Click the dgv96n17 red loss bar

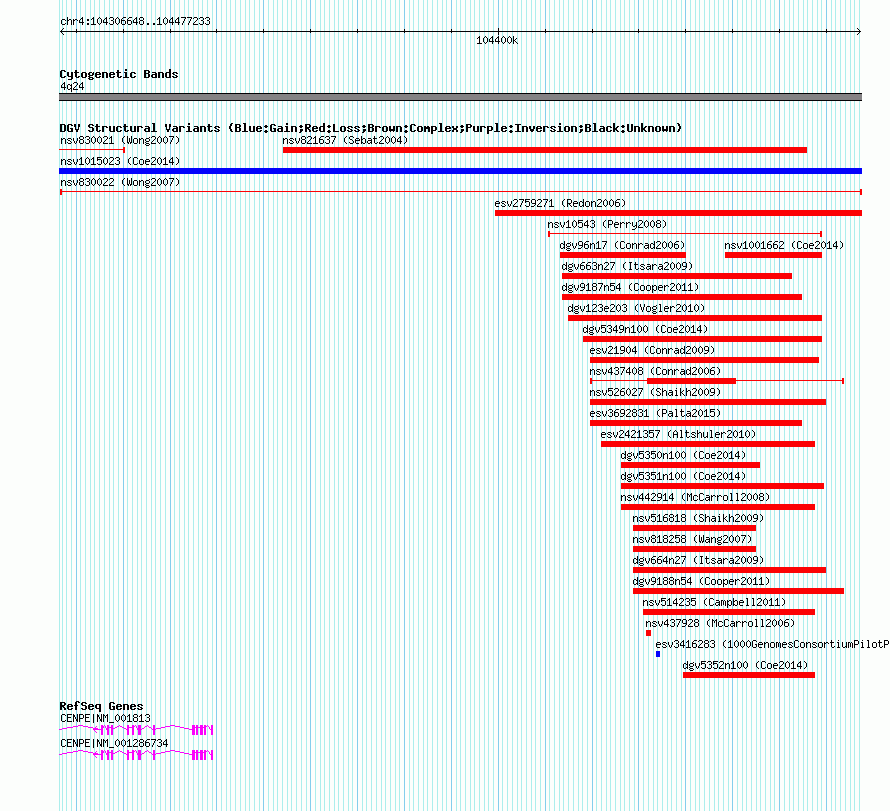623,255
